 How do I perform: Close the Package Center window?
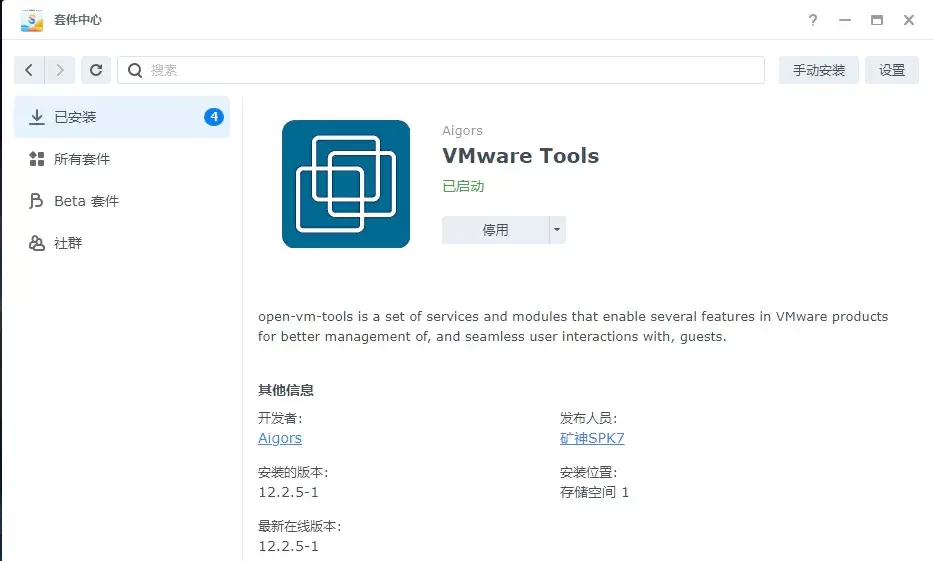point(909,20)
